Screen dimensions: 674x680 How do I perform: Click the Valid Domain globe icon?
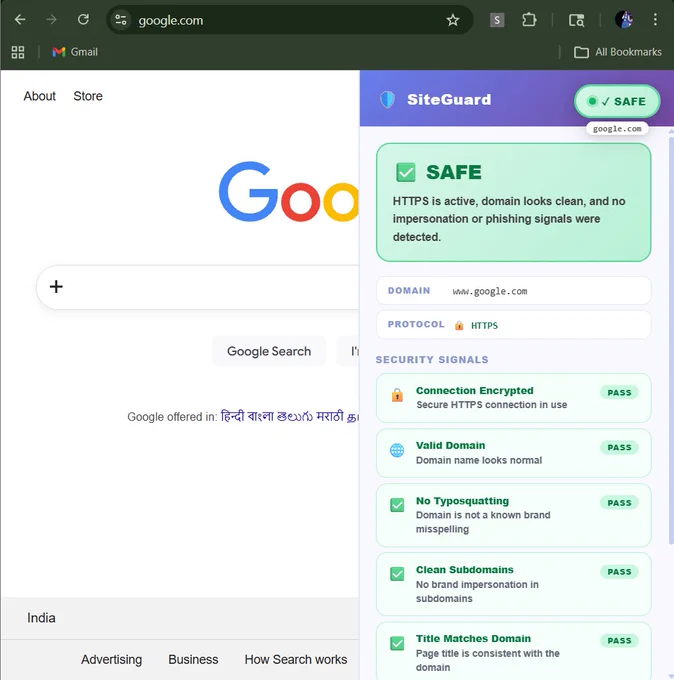397,450
